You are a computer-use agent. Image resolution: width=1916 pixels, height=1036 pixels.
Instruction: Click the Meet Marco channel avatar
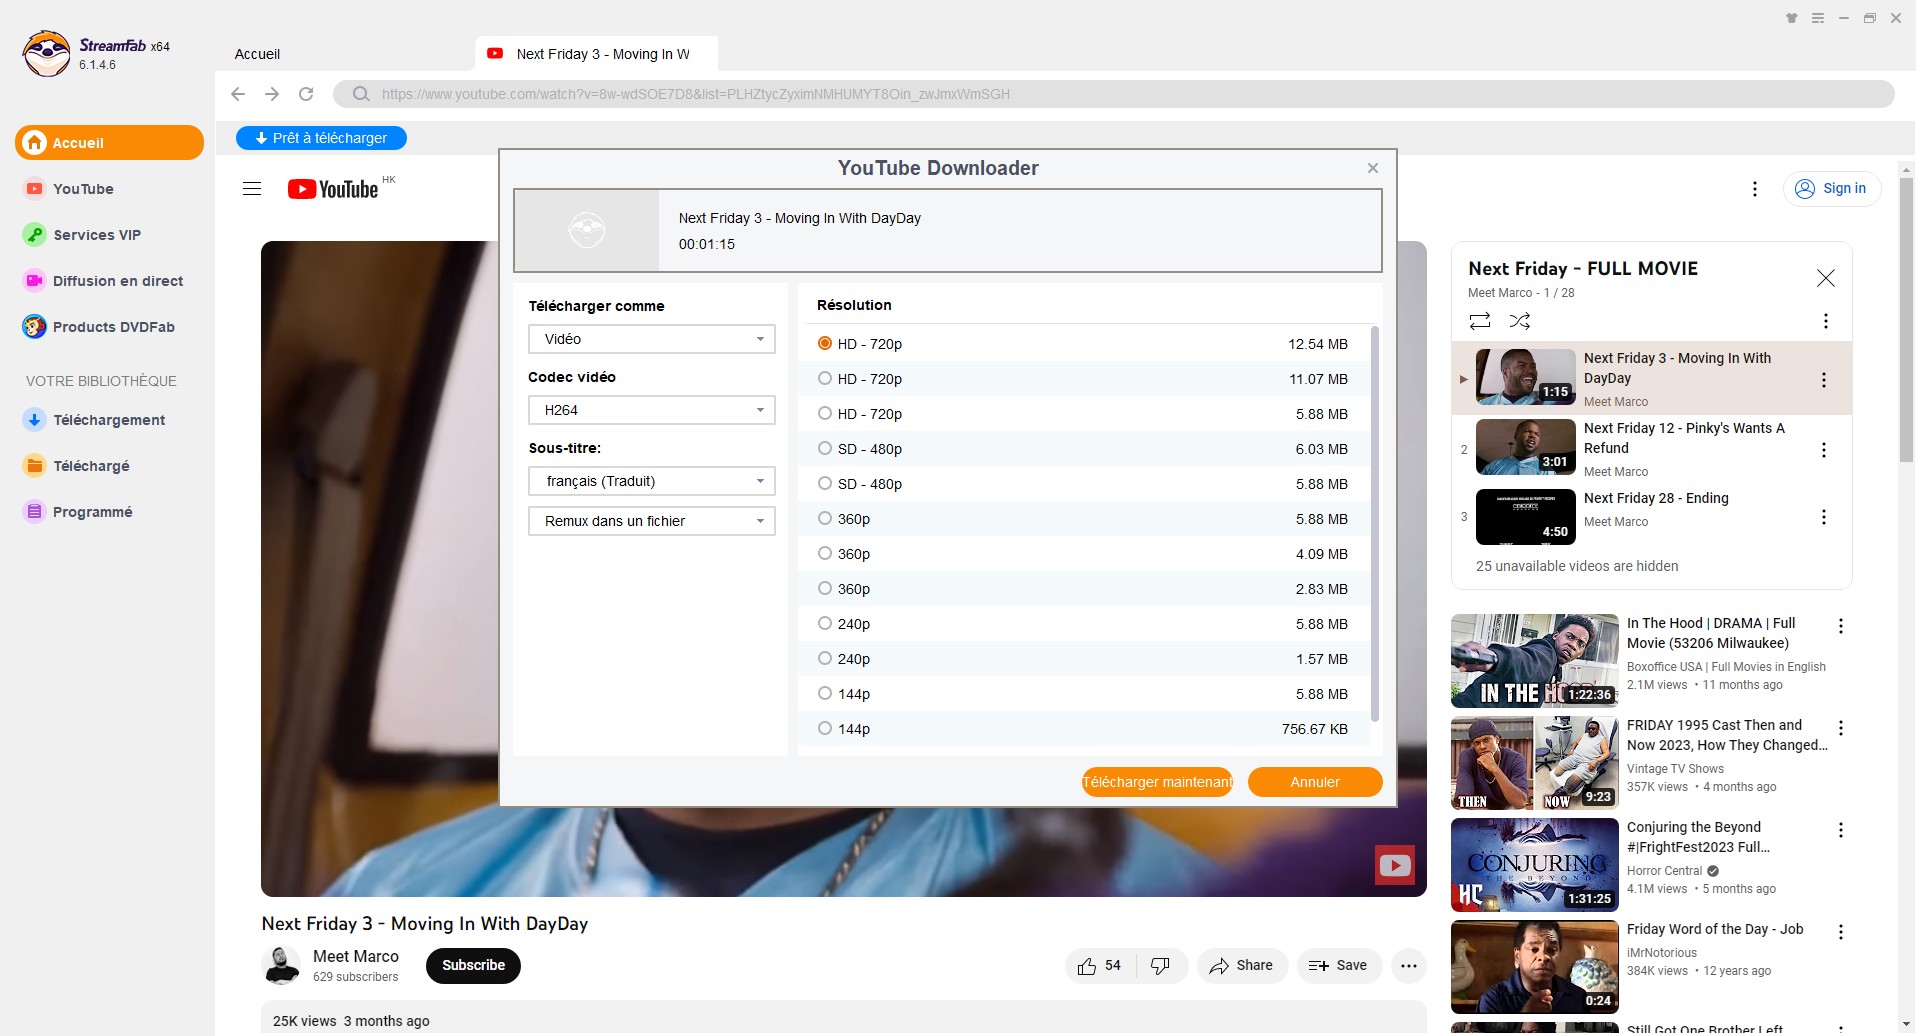[x=281, y=965]
